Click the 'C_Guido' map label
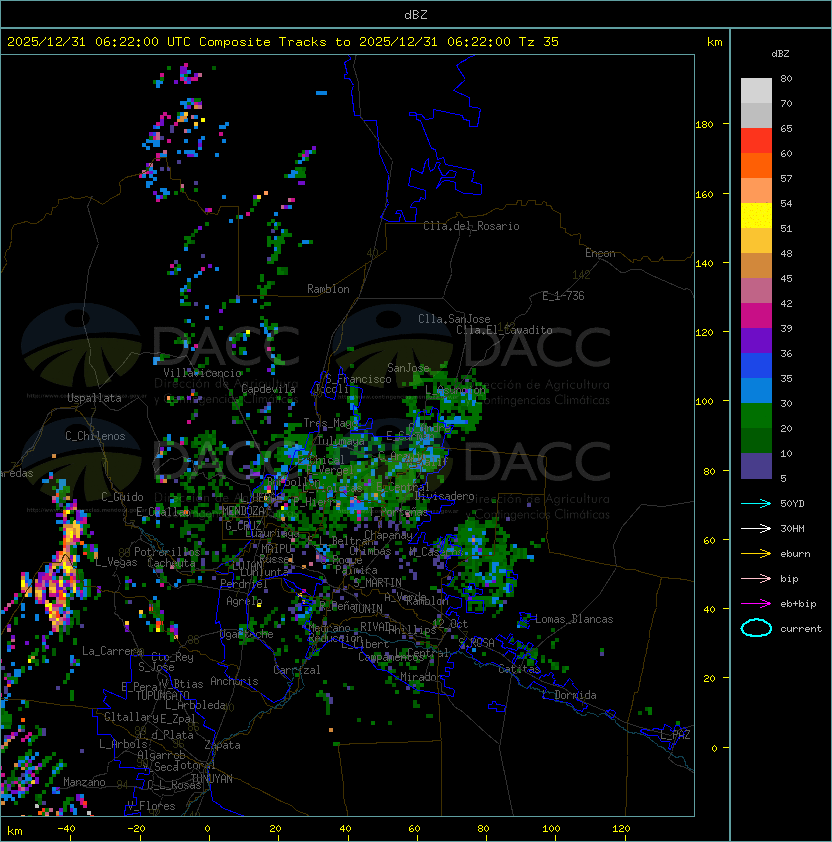The image size is (832, 842). click(x=122, y=497)
